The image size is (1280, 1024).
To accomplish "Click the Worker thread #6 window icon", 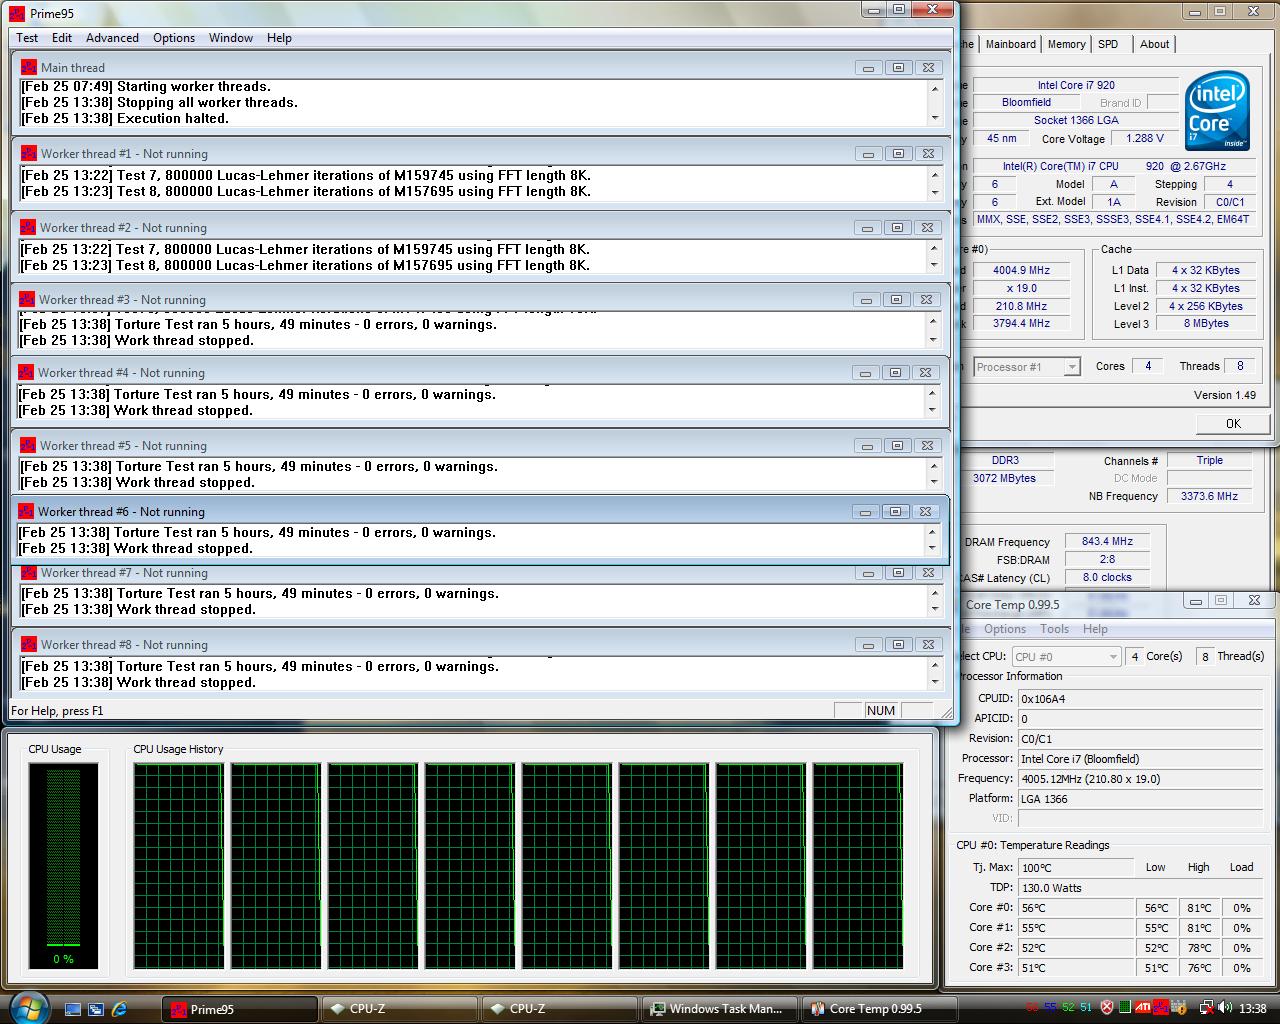I will pyautogui.click(x=26, y=511).
